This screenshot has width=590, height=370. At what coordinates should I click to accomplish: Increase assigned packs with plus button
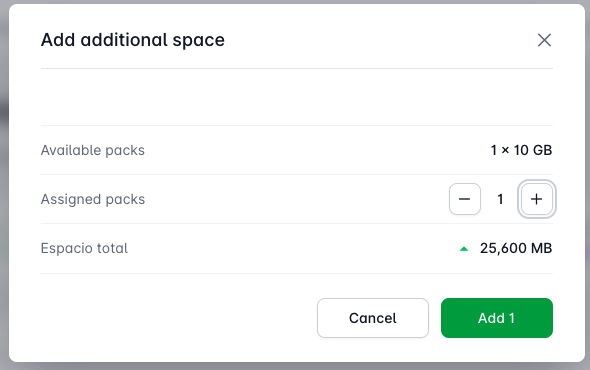[x=537, y=199]
